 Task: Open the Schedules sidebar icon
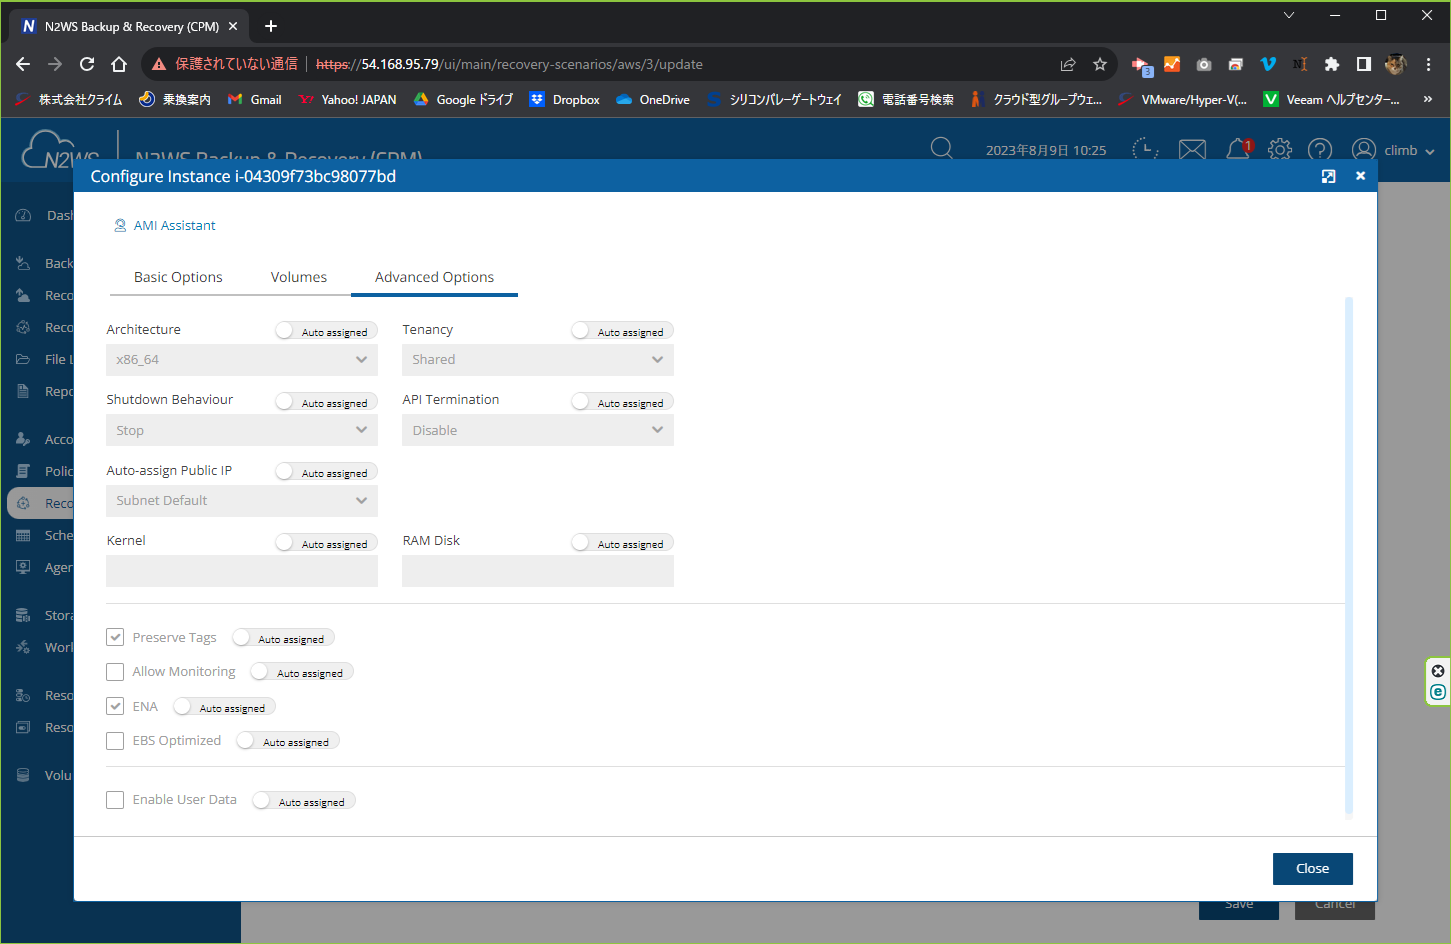23,535
